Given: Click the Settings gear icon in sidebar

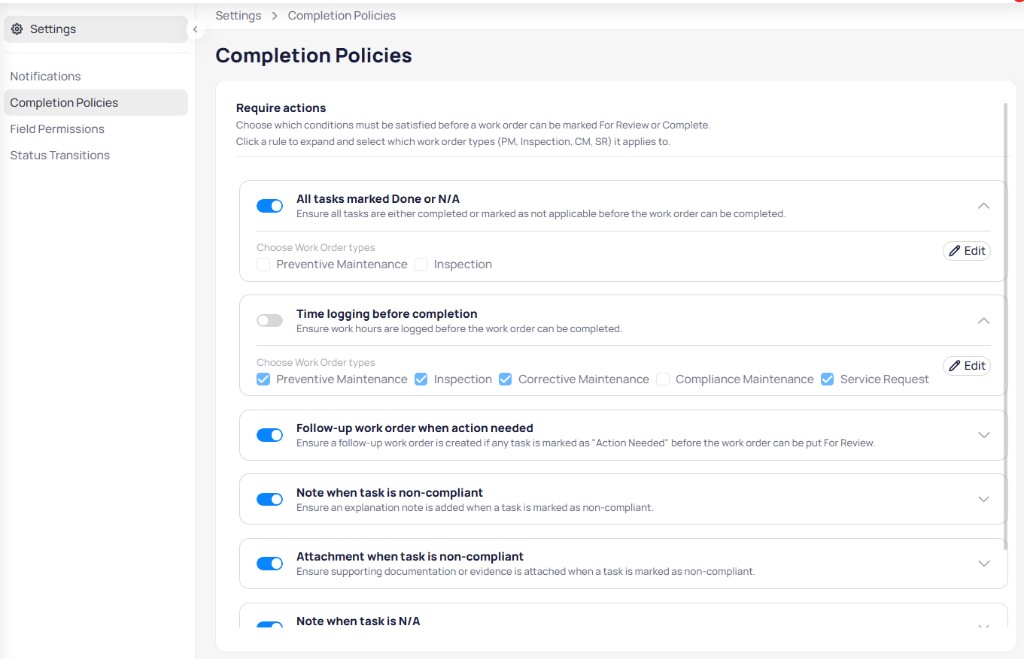Looking at the screenshot, I should coord(17,29).
